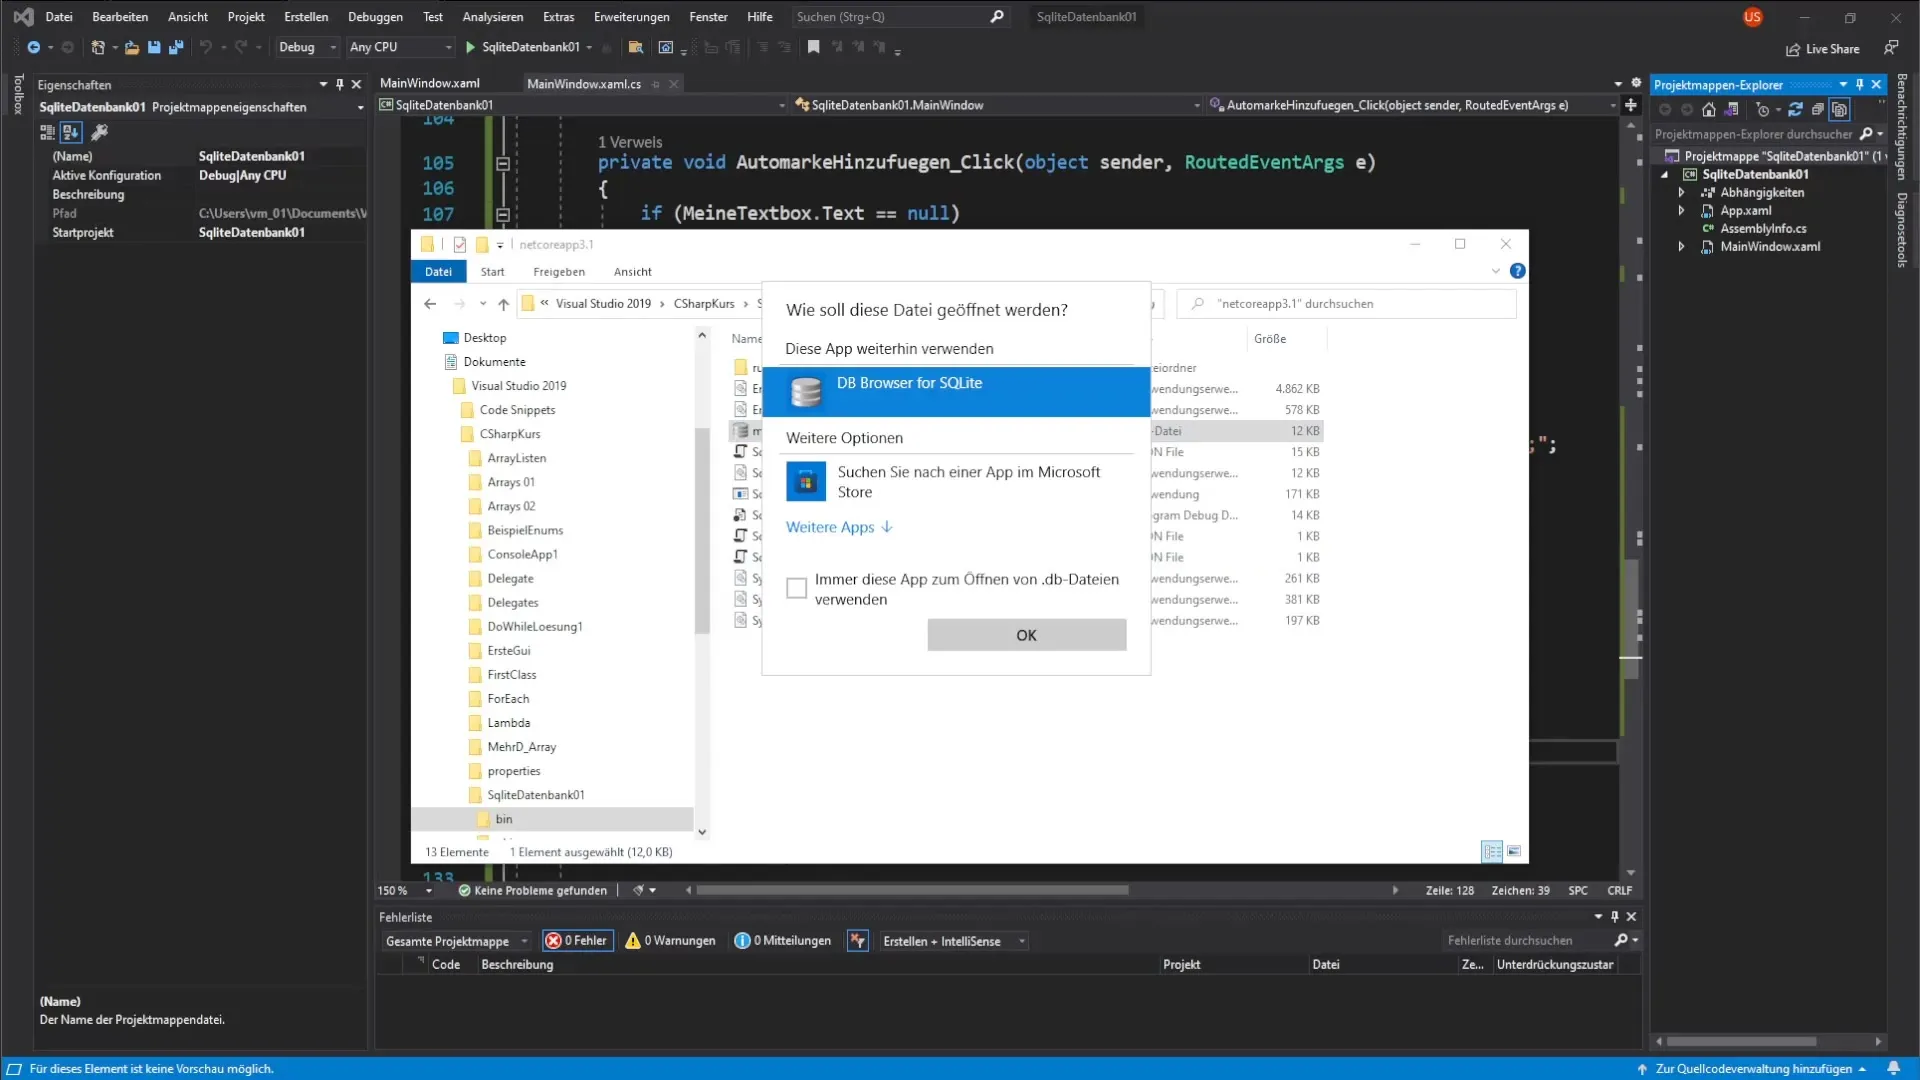Click the editor's horizontal scrollbar
Viewport: 1920px width, 1080px height.
(912, 890)
